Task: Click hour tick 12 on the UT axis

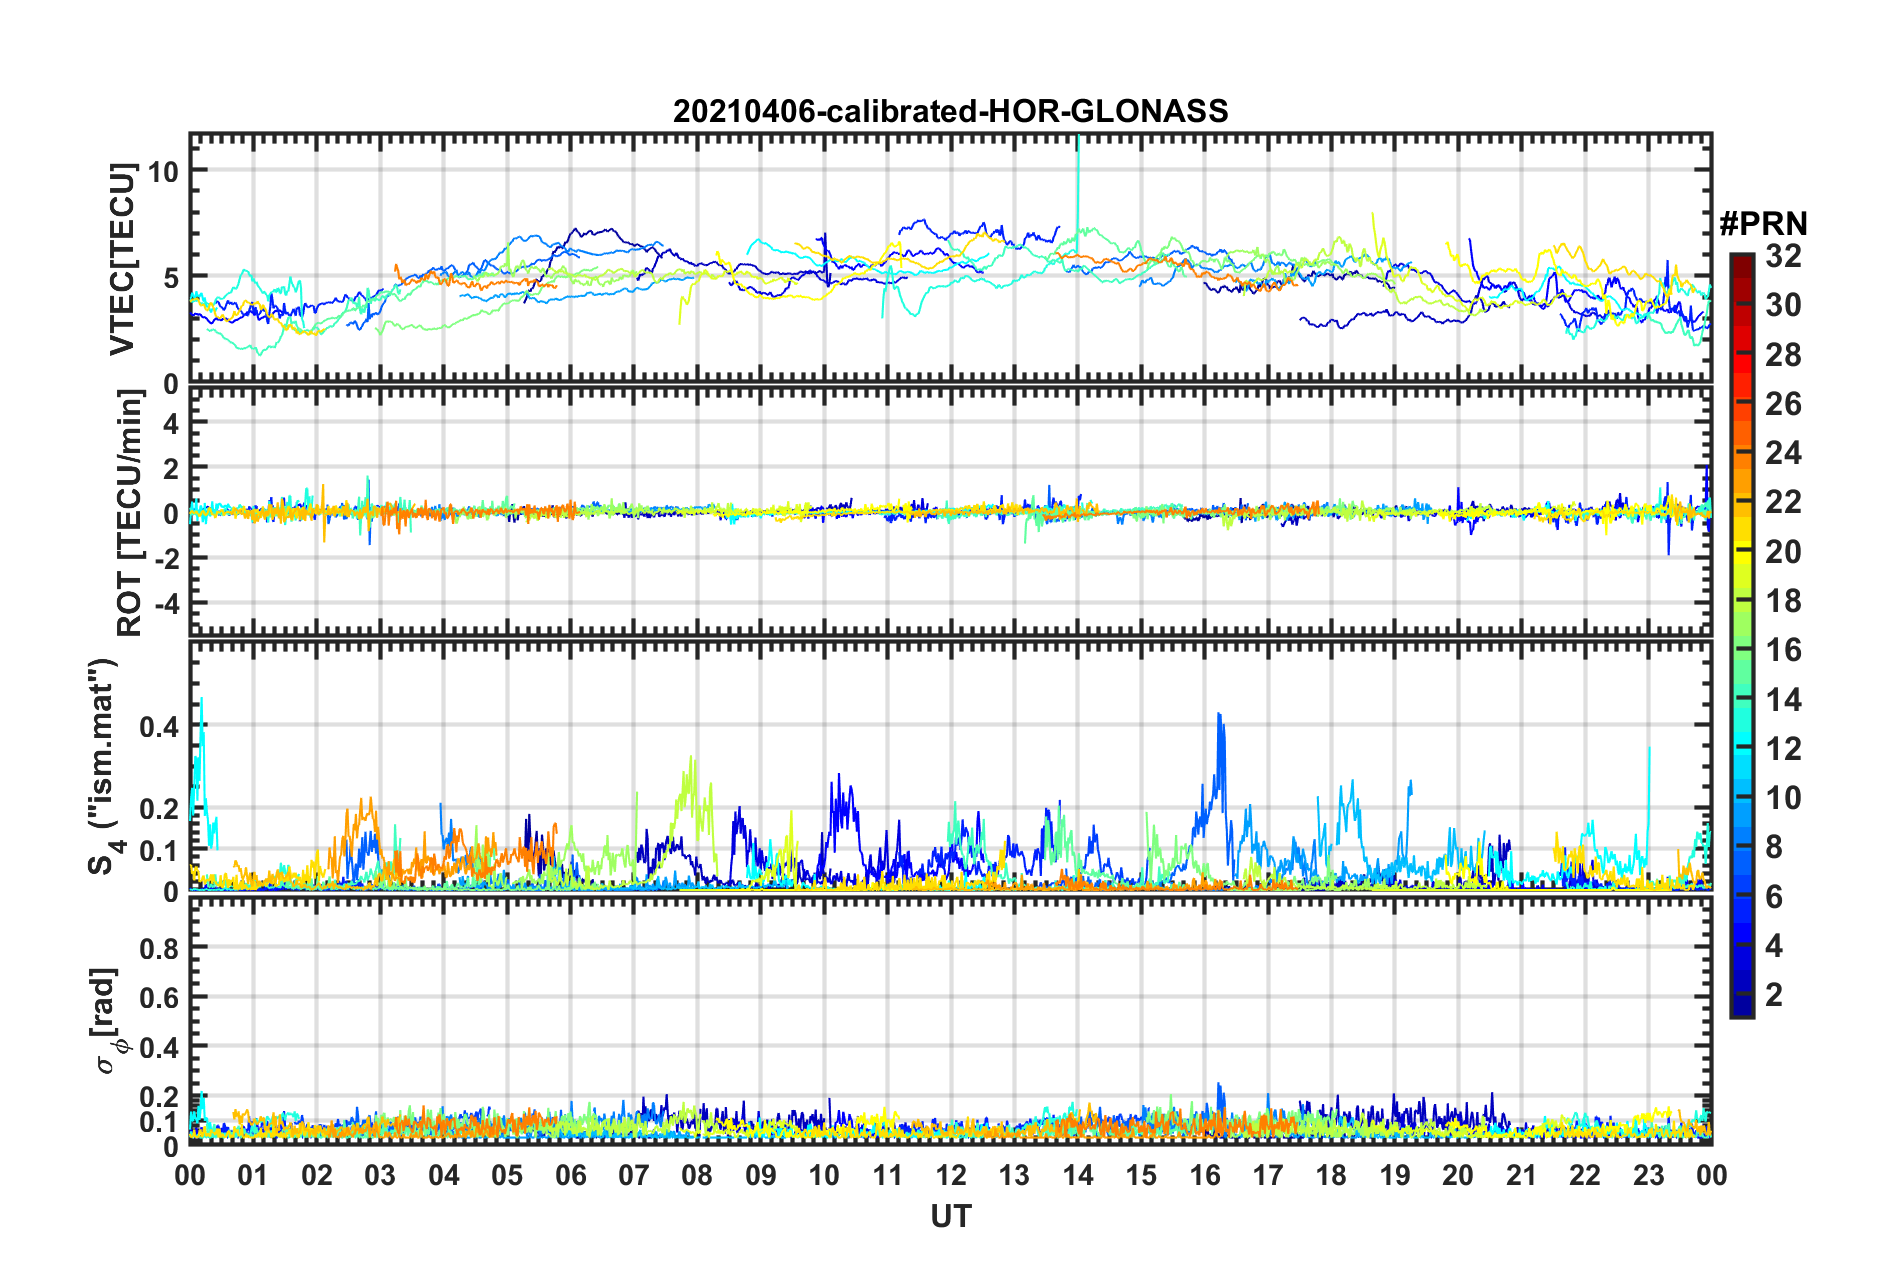Action: pyautogui.click(x=951, y=1175)
